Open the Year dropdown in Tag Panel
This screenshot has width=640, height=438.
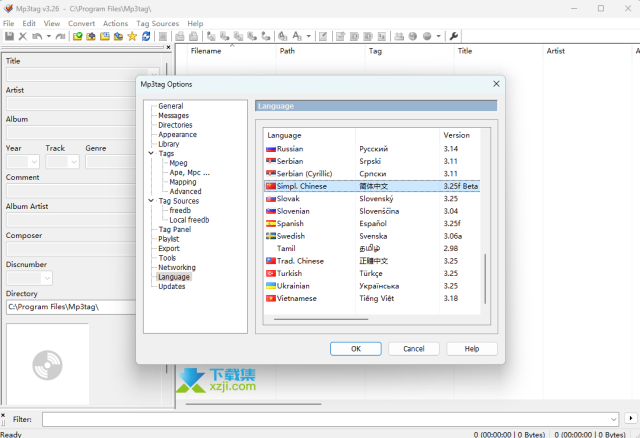pos(34,162)
